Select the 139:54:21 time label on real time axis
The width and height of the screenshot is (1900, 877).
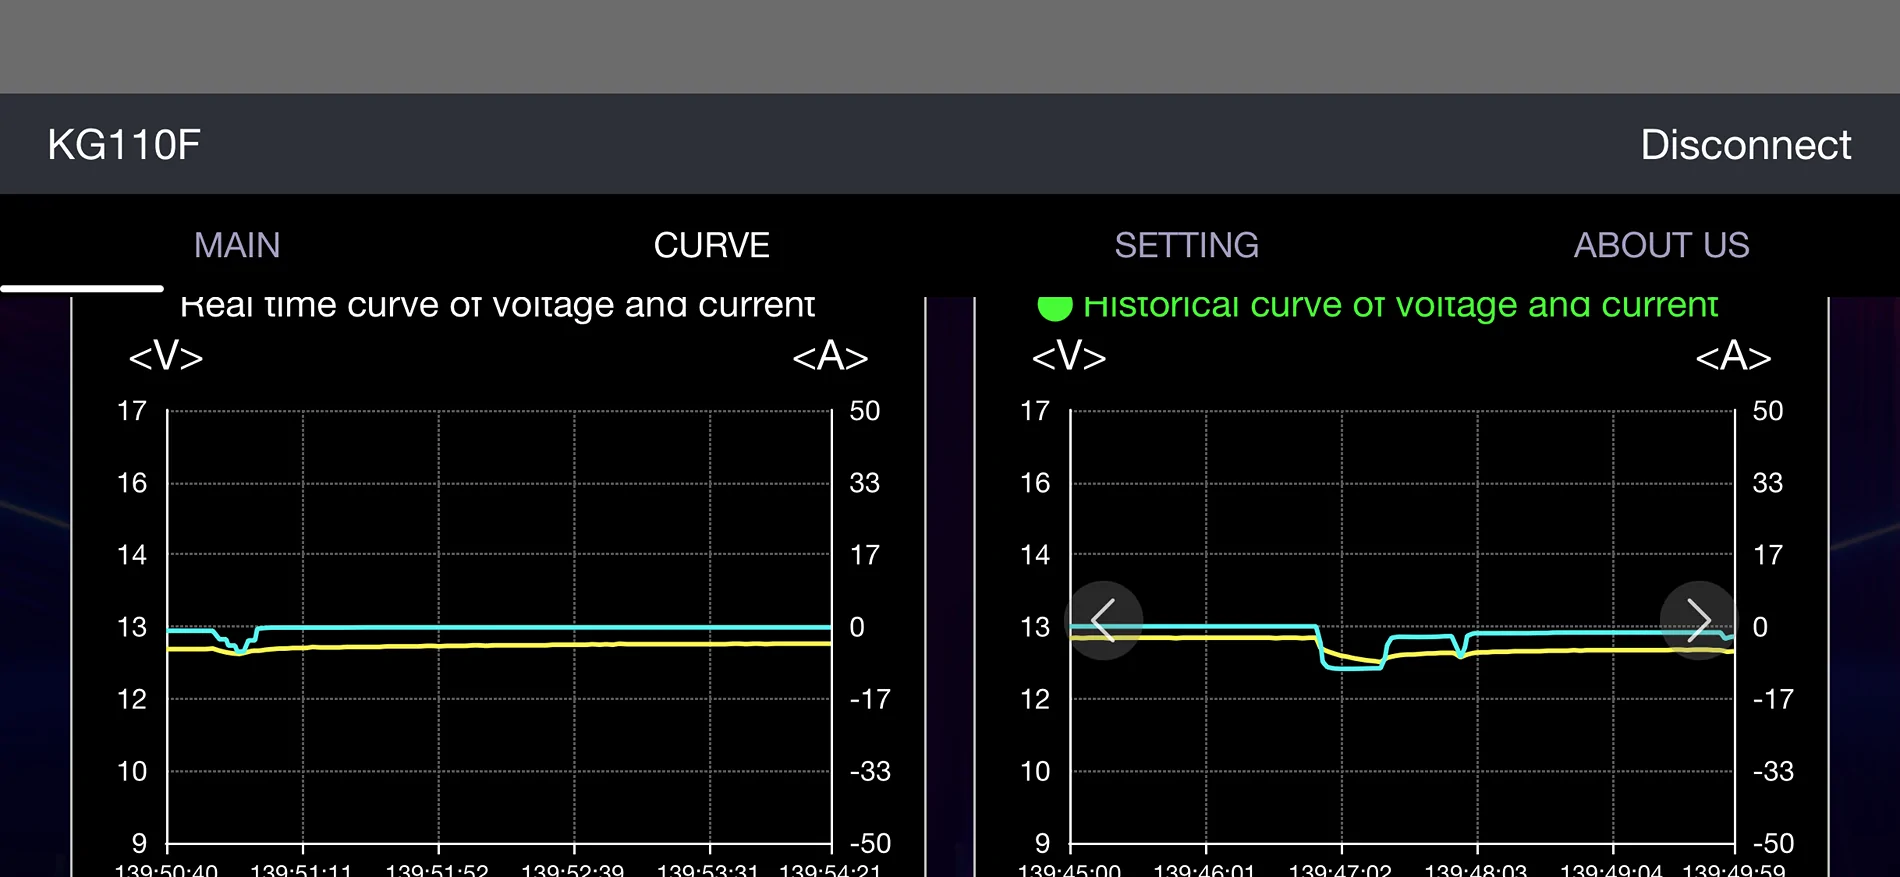coord(830,869)
